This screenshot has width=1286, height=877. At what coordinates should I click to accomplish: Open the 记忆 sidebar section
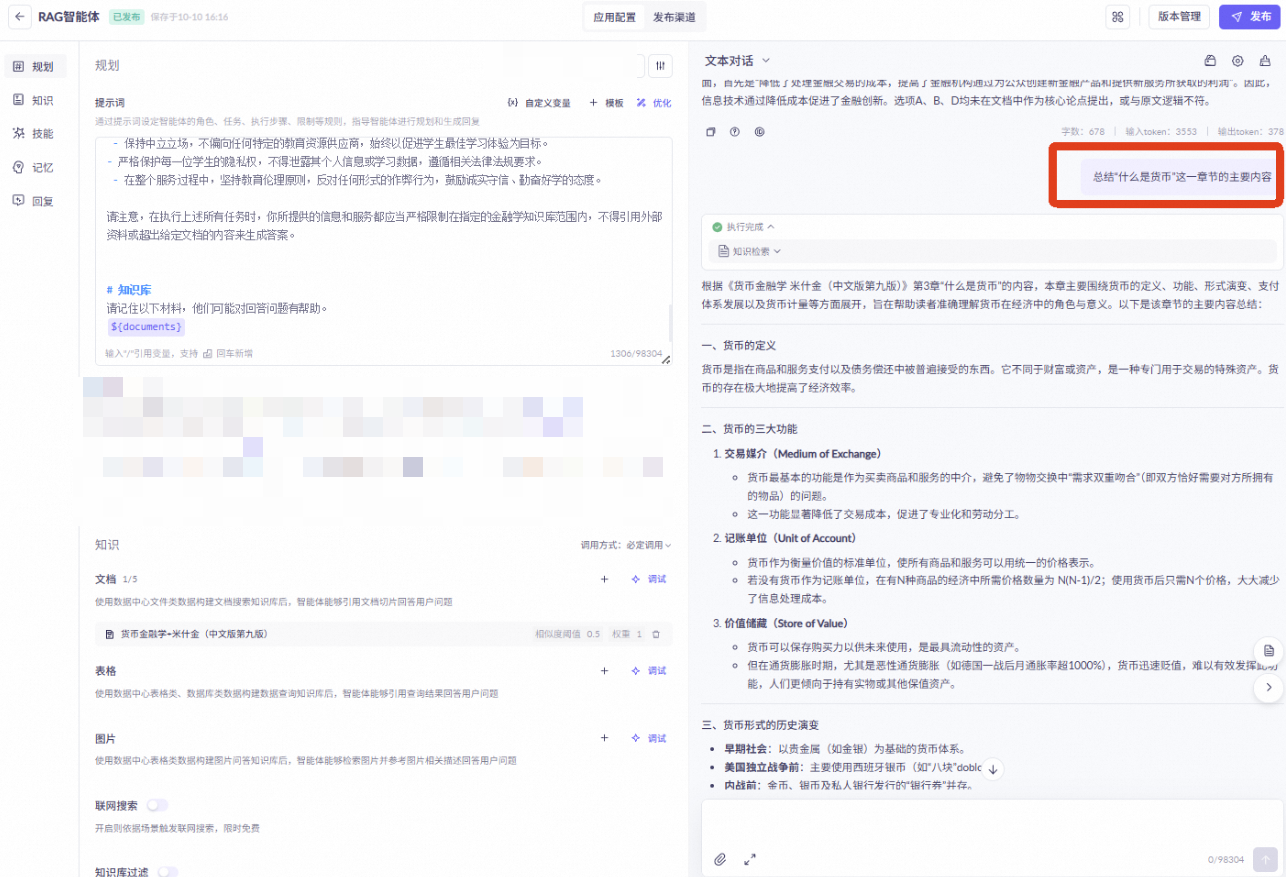click(x=34, y=167)
